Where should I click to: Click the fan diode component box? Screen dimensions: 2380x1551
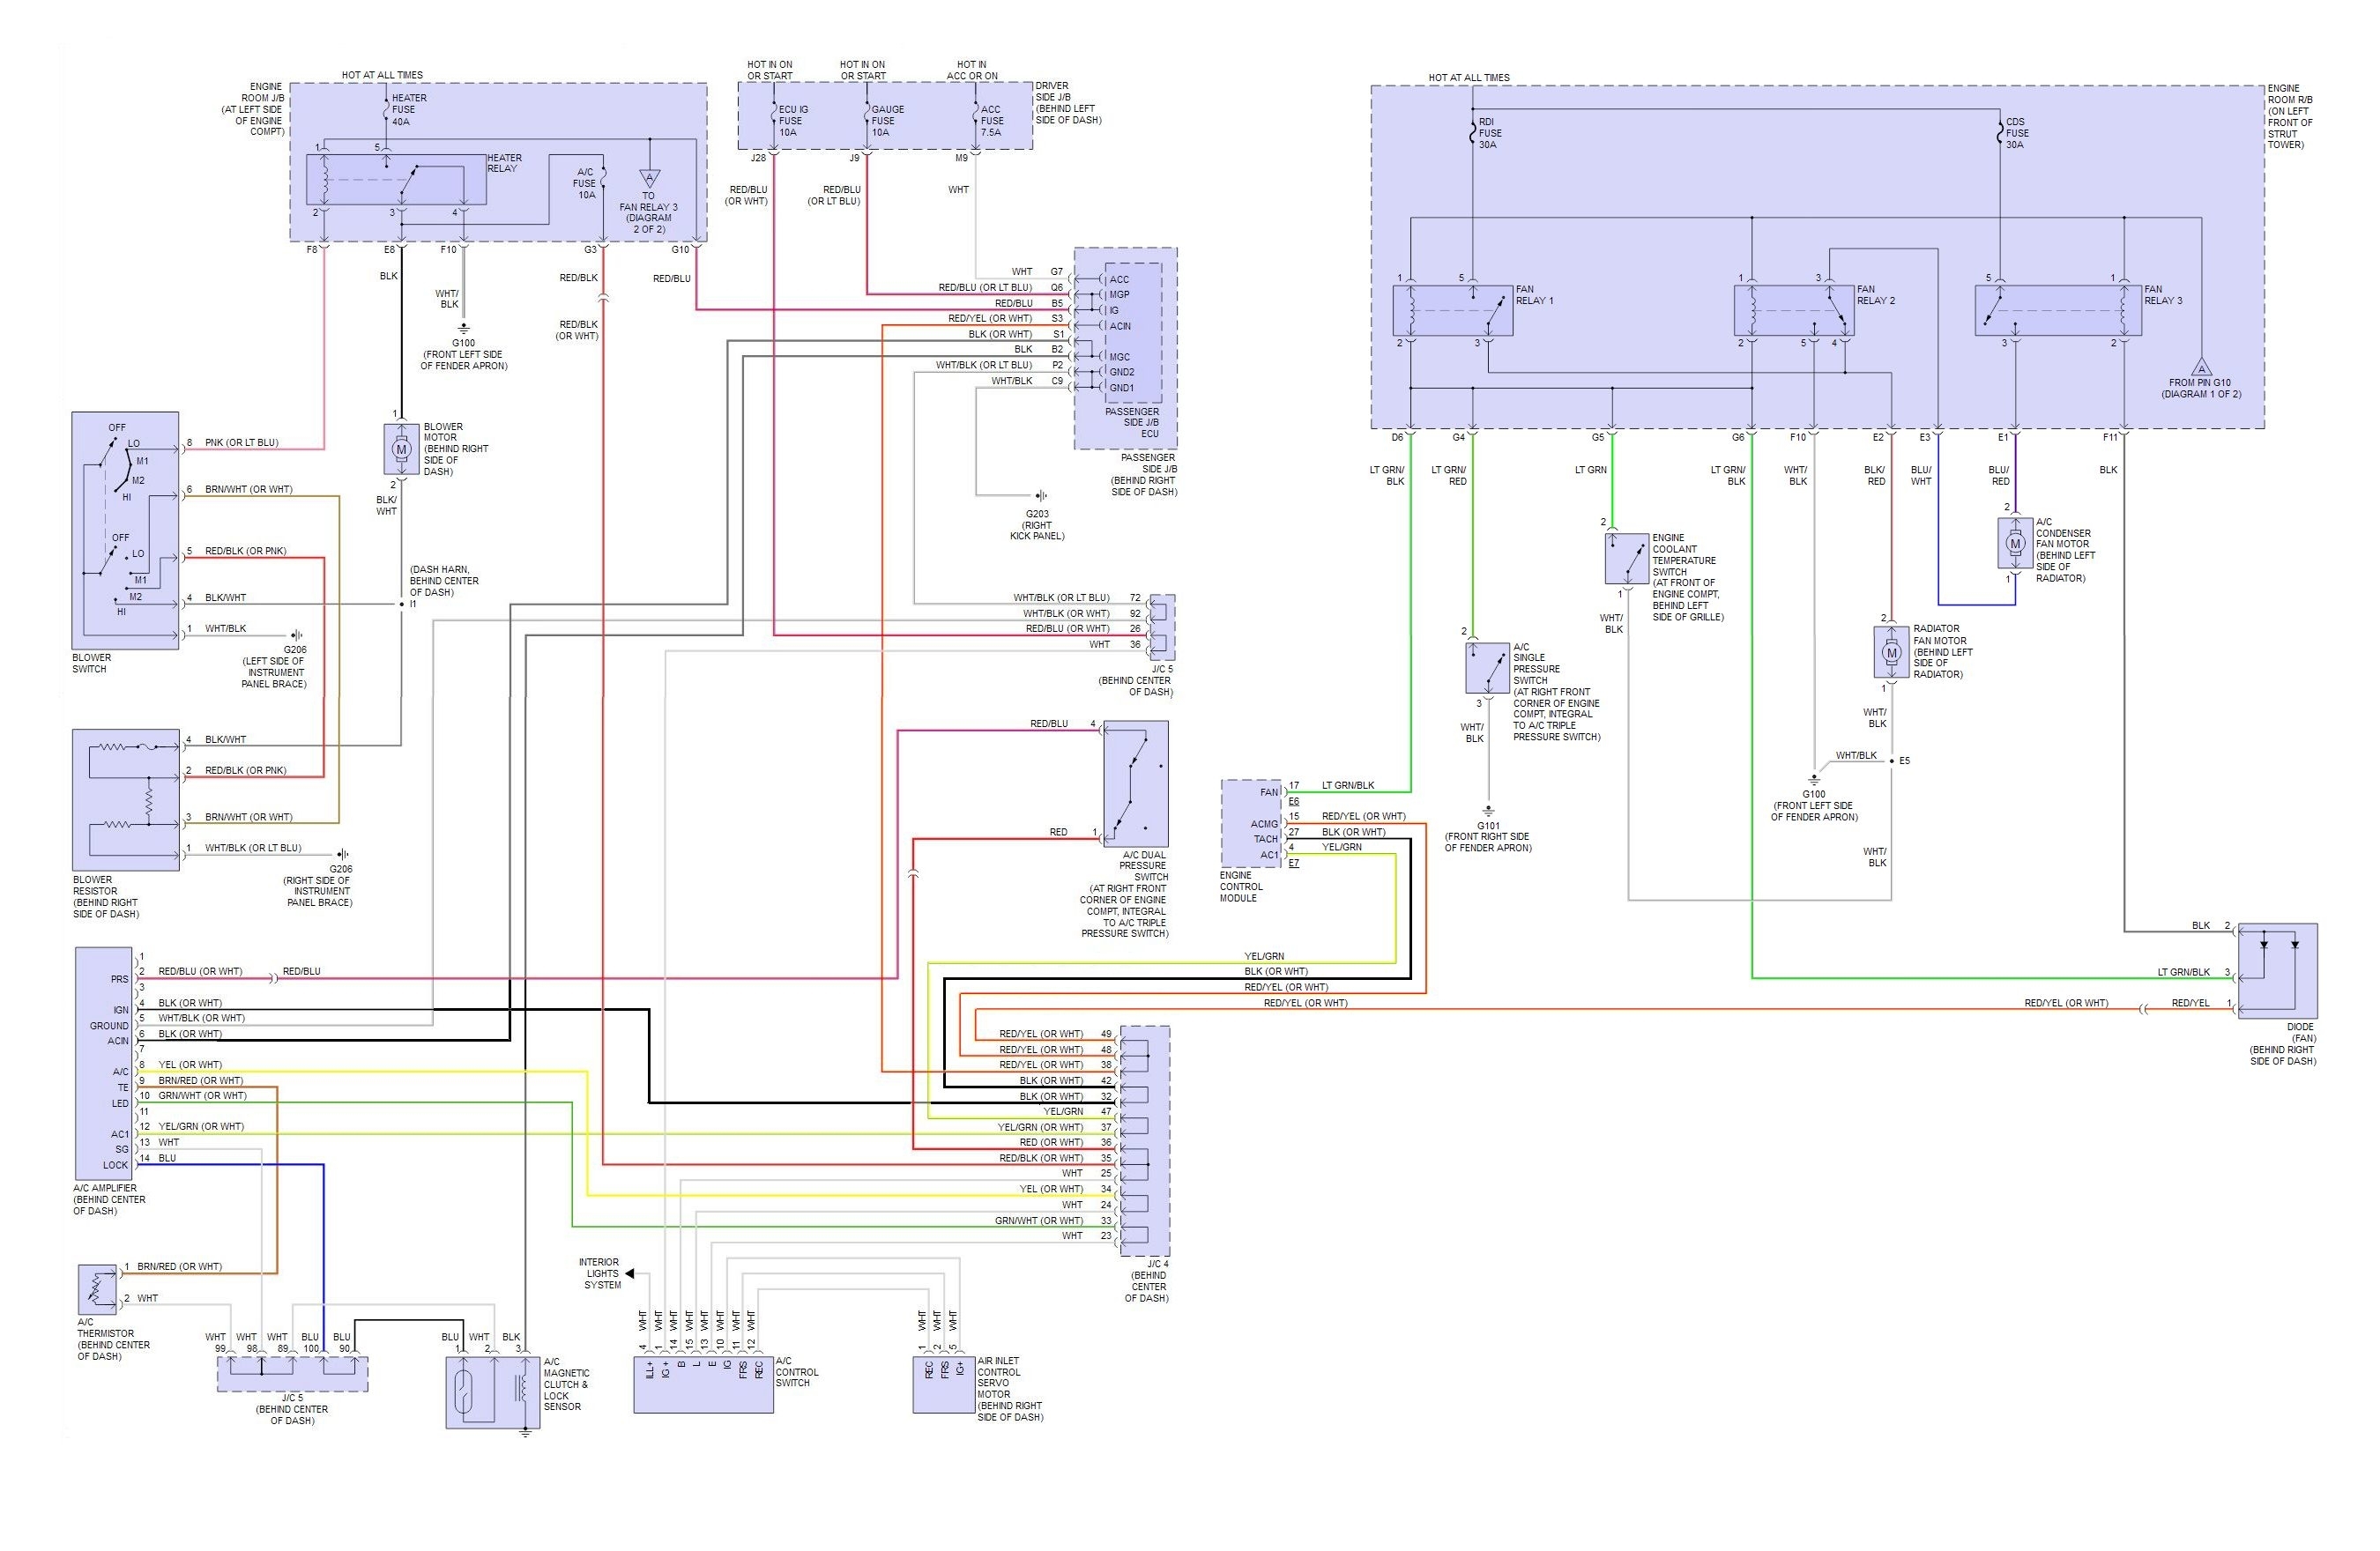[2277, 970]
